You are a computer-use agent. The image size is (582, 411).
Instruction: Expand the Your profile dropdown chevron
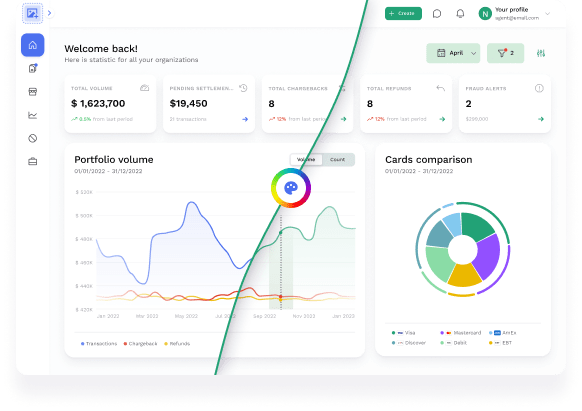pyautogui.click(x=547, y=14)
